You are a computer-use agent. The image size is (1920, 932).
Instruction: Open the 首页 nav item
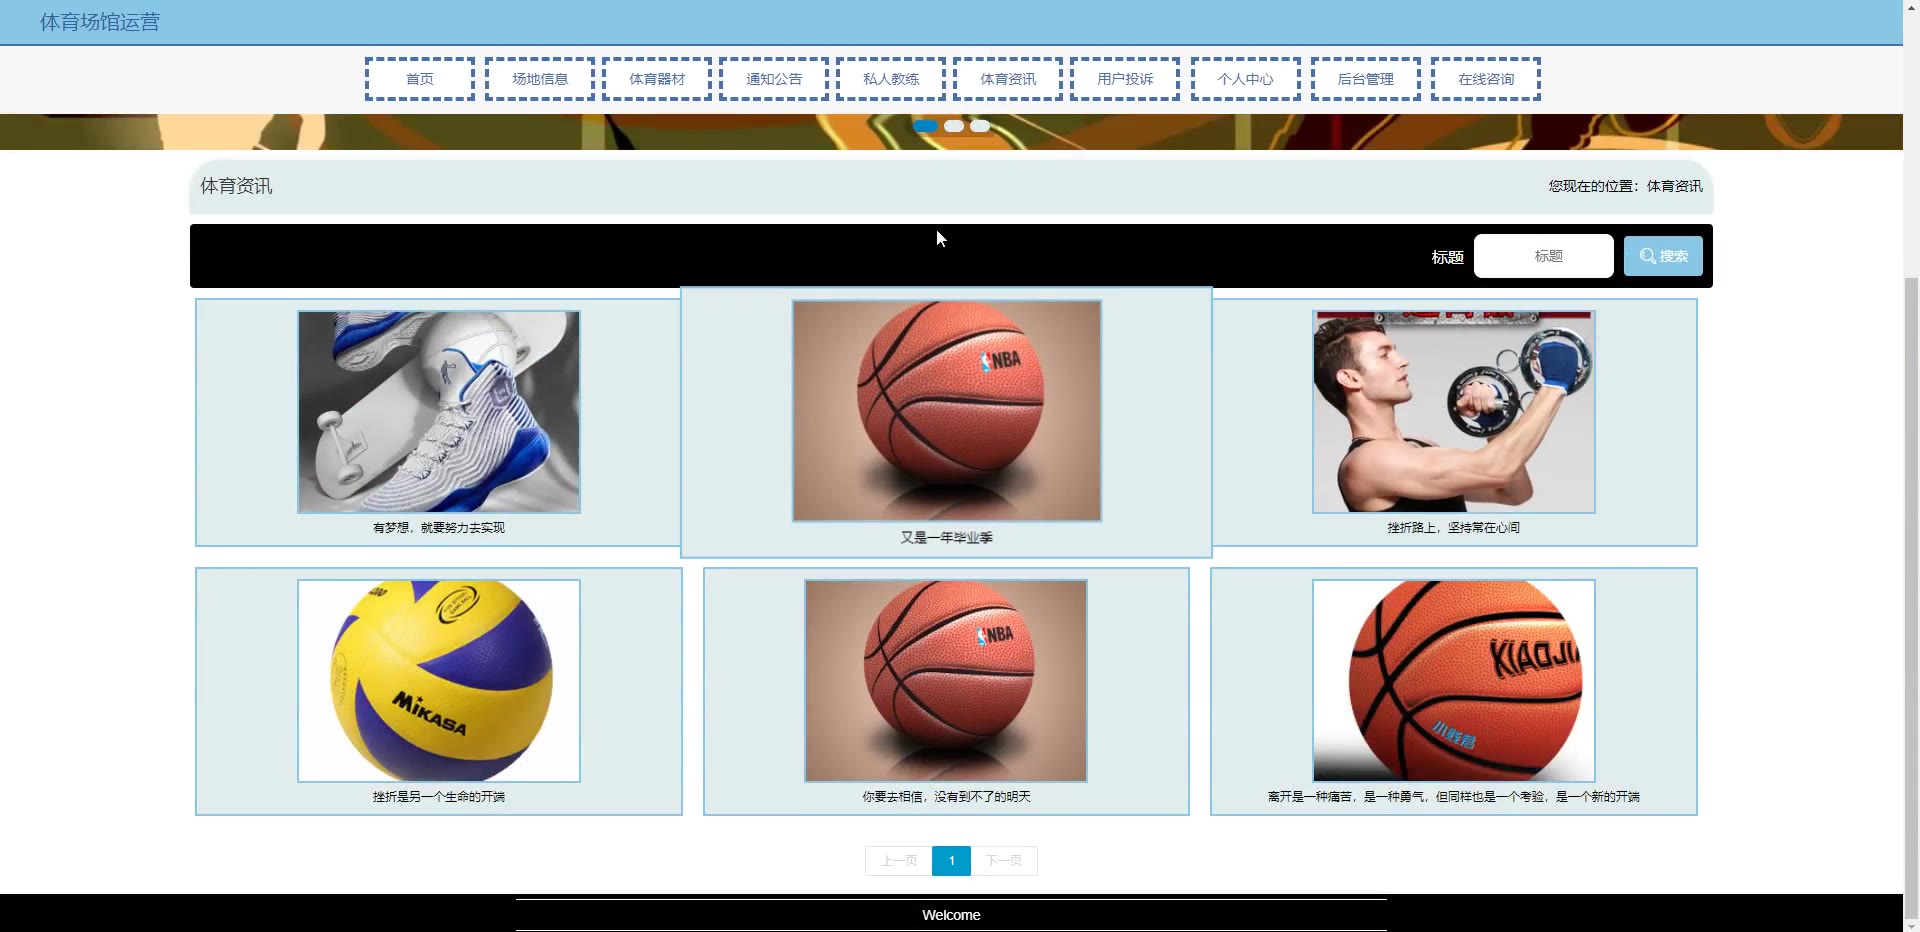420,79
